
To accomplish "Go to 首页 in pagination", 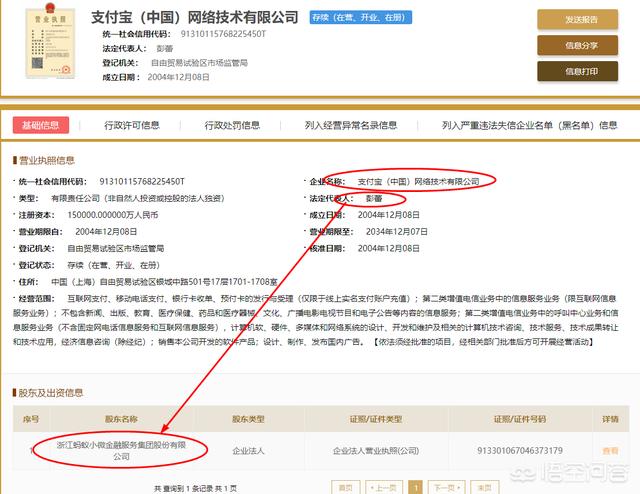I will click(345, 487).
